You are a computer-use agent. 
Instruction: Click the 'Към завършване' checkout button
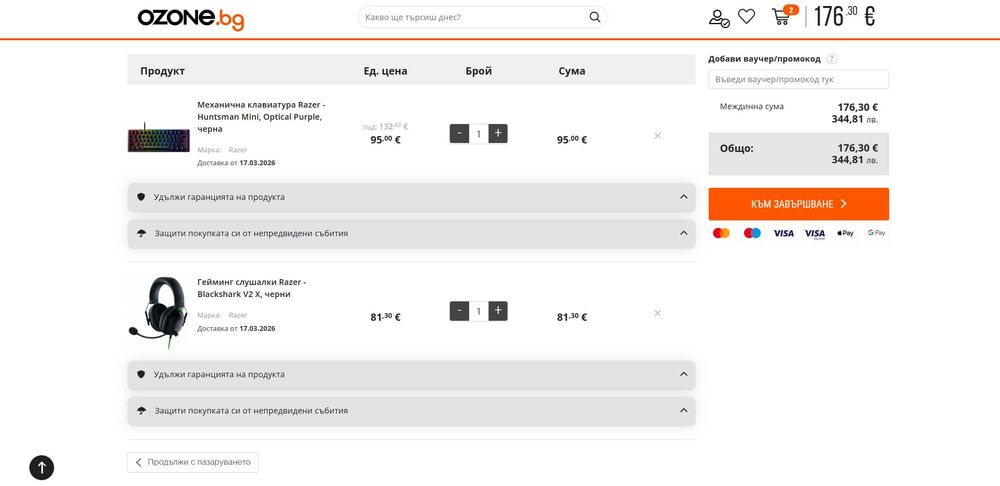point(798,204)
